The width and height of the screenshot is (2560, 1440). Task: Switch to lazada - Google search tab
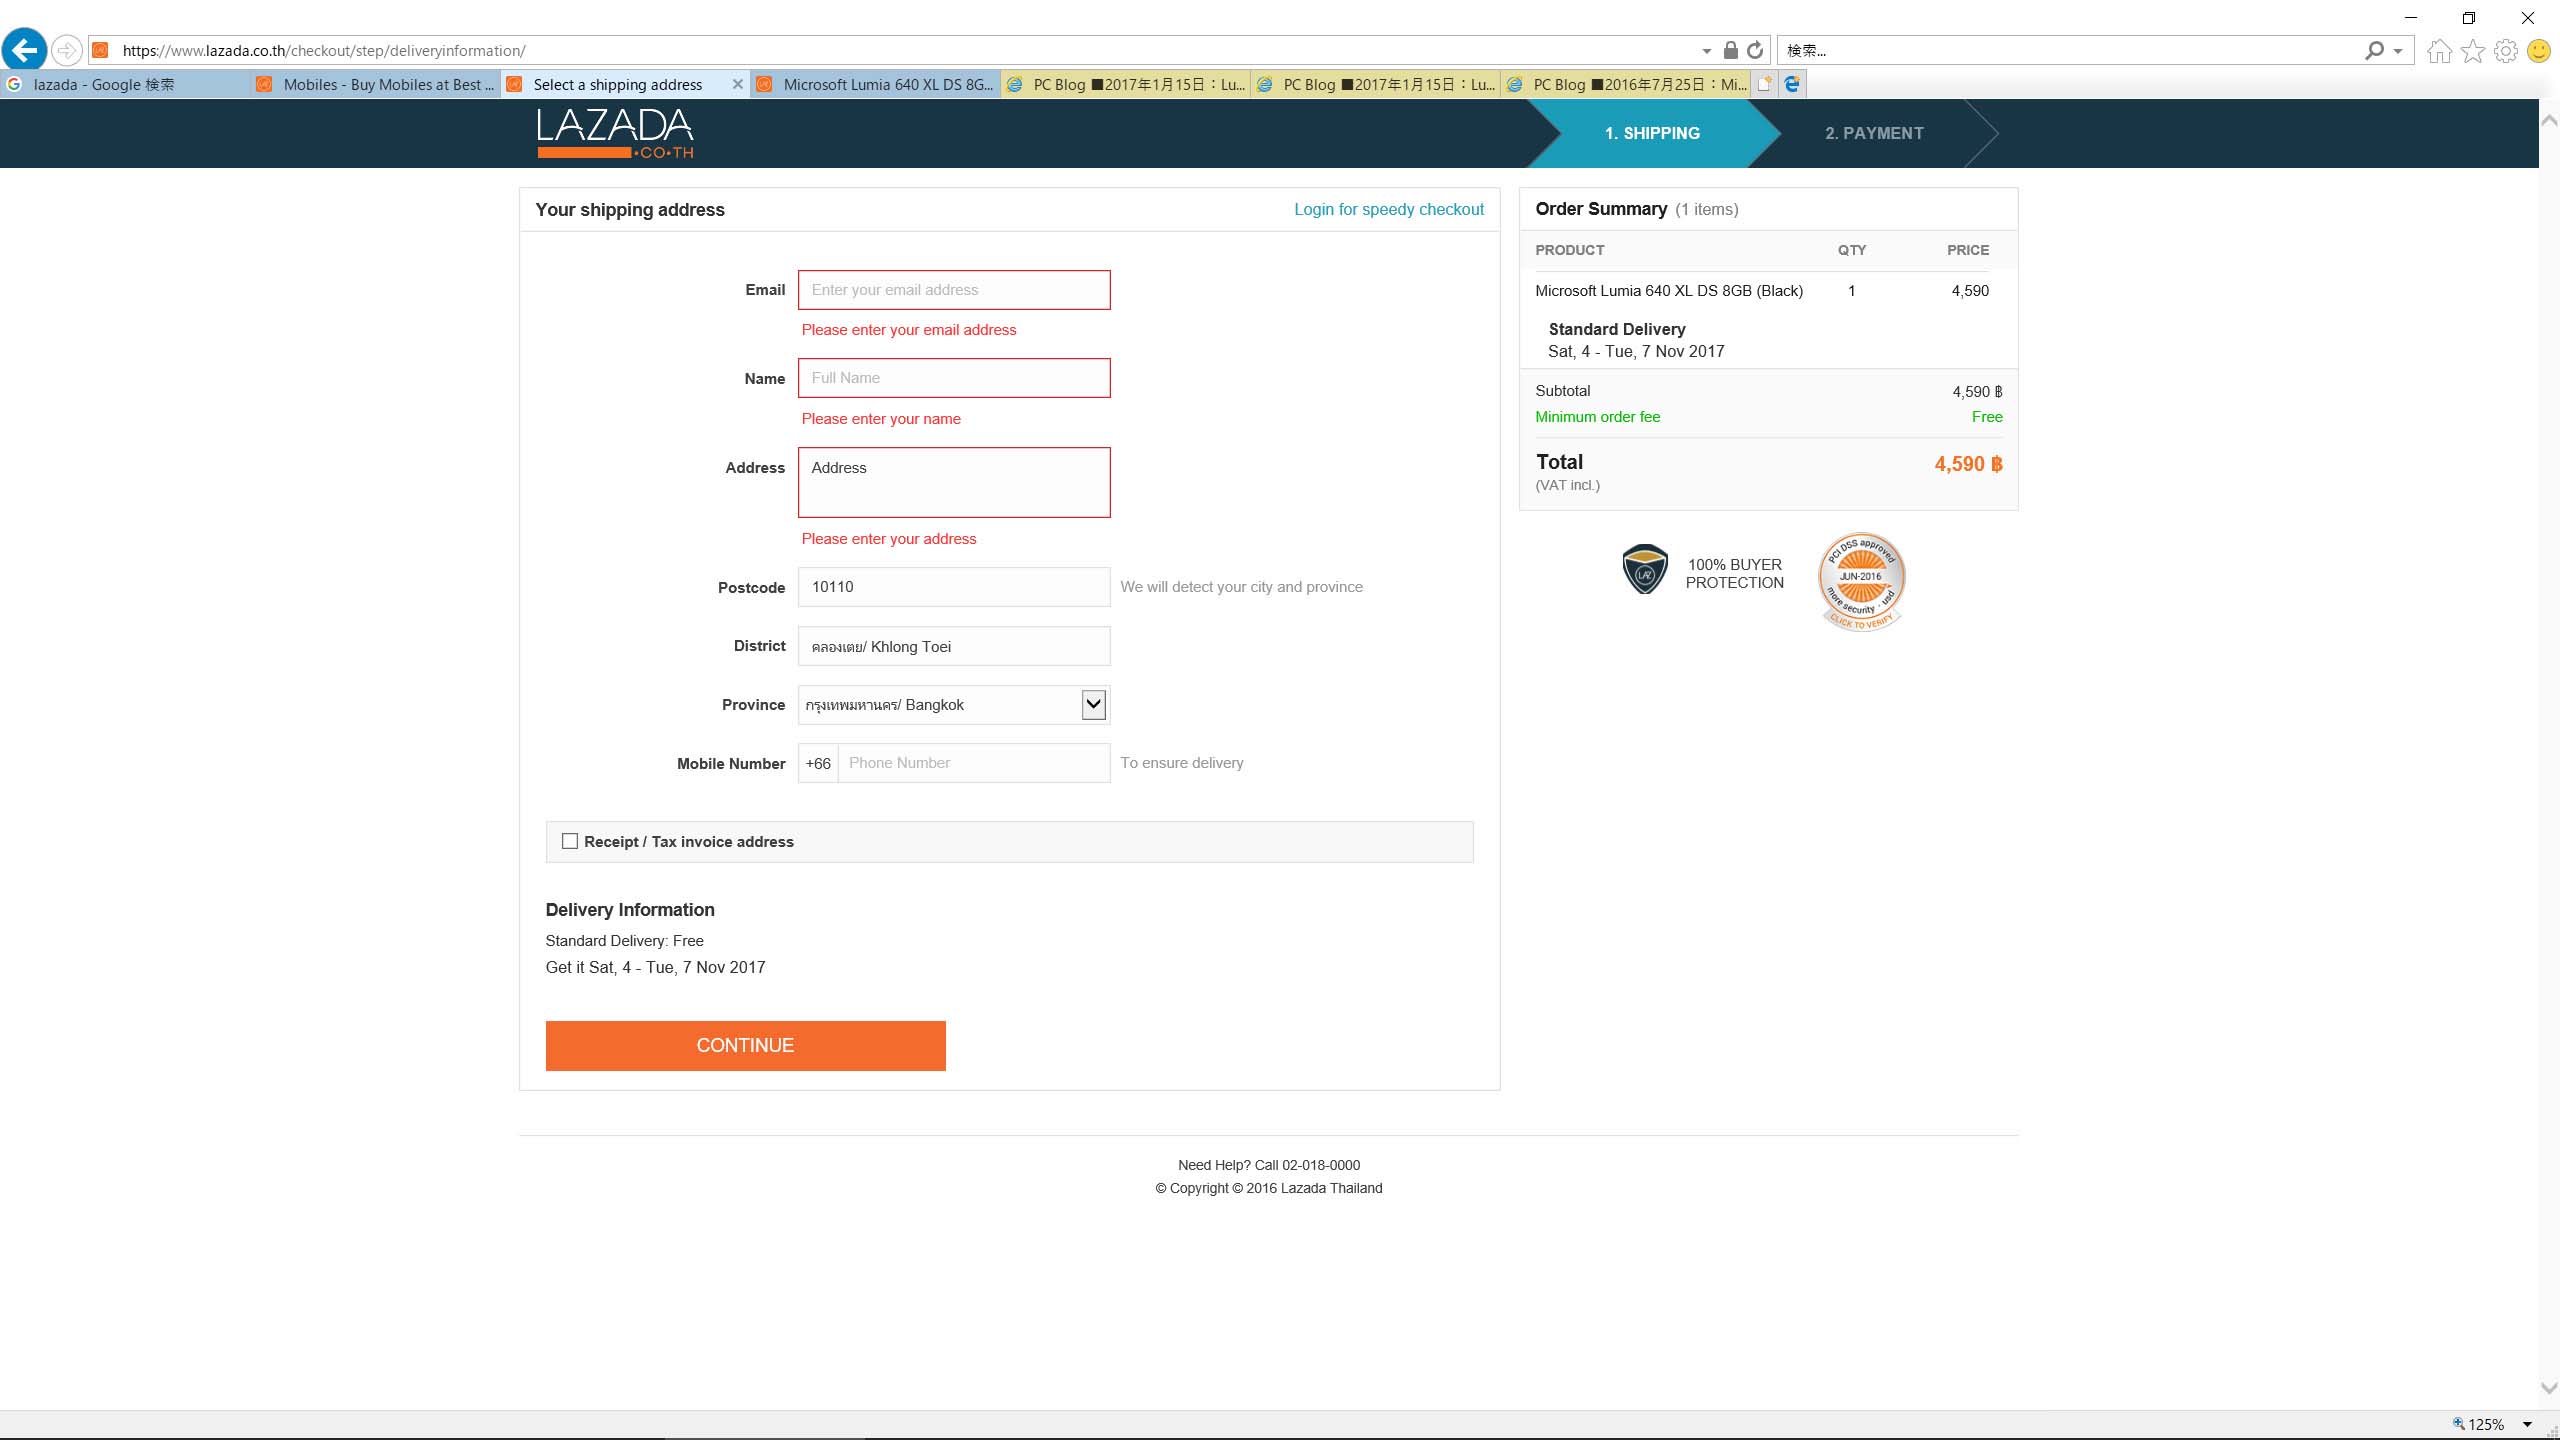pyautogui.click(x=125, y=84)
